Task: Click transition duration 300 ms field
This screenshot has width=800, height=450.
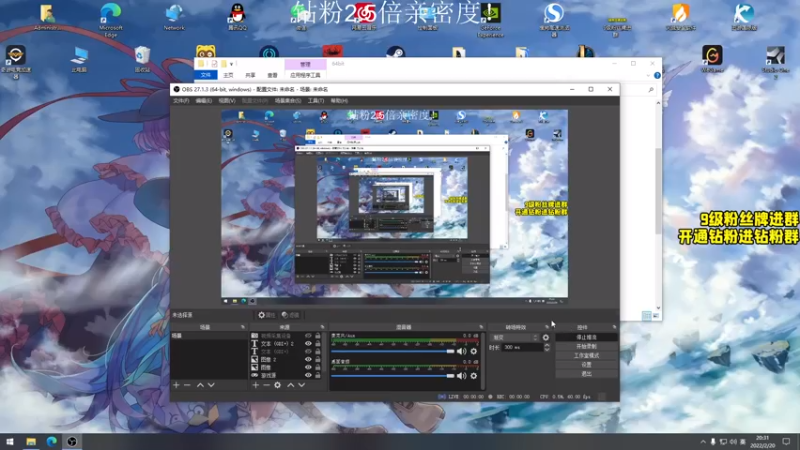Action: tap(521, 347)
